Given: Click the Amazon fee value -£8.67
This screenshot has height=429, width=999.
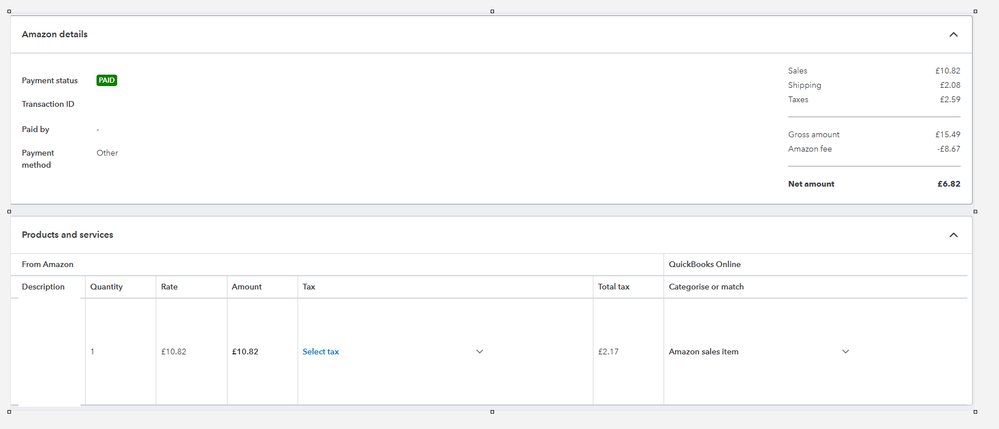Looking at the screenshot, I should 949,149.
